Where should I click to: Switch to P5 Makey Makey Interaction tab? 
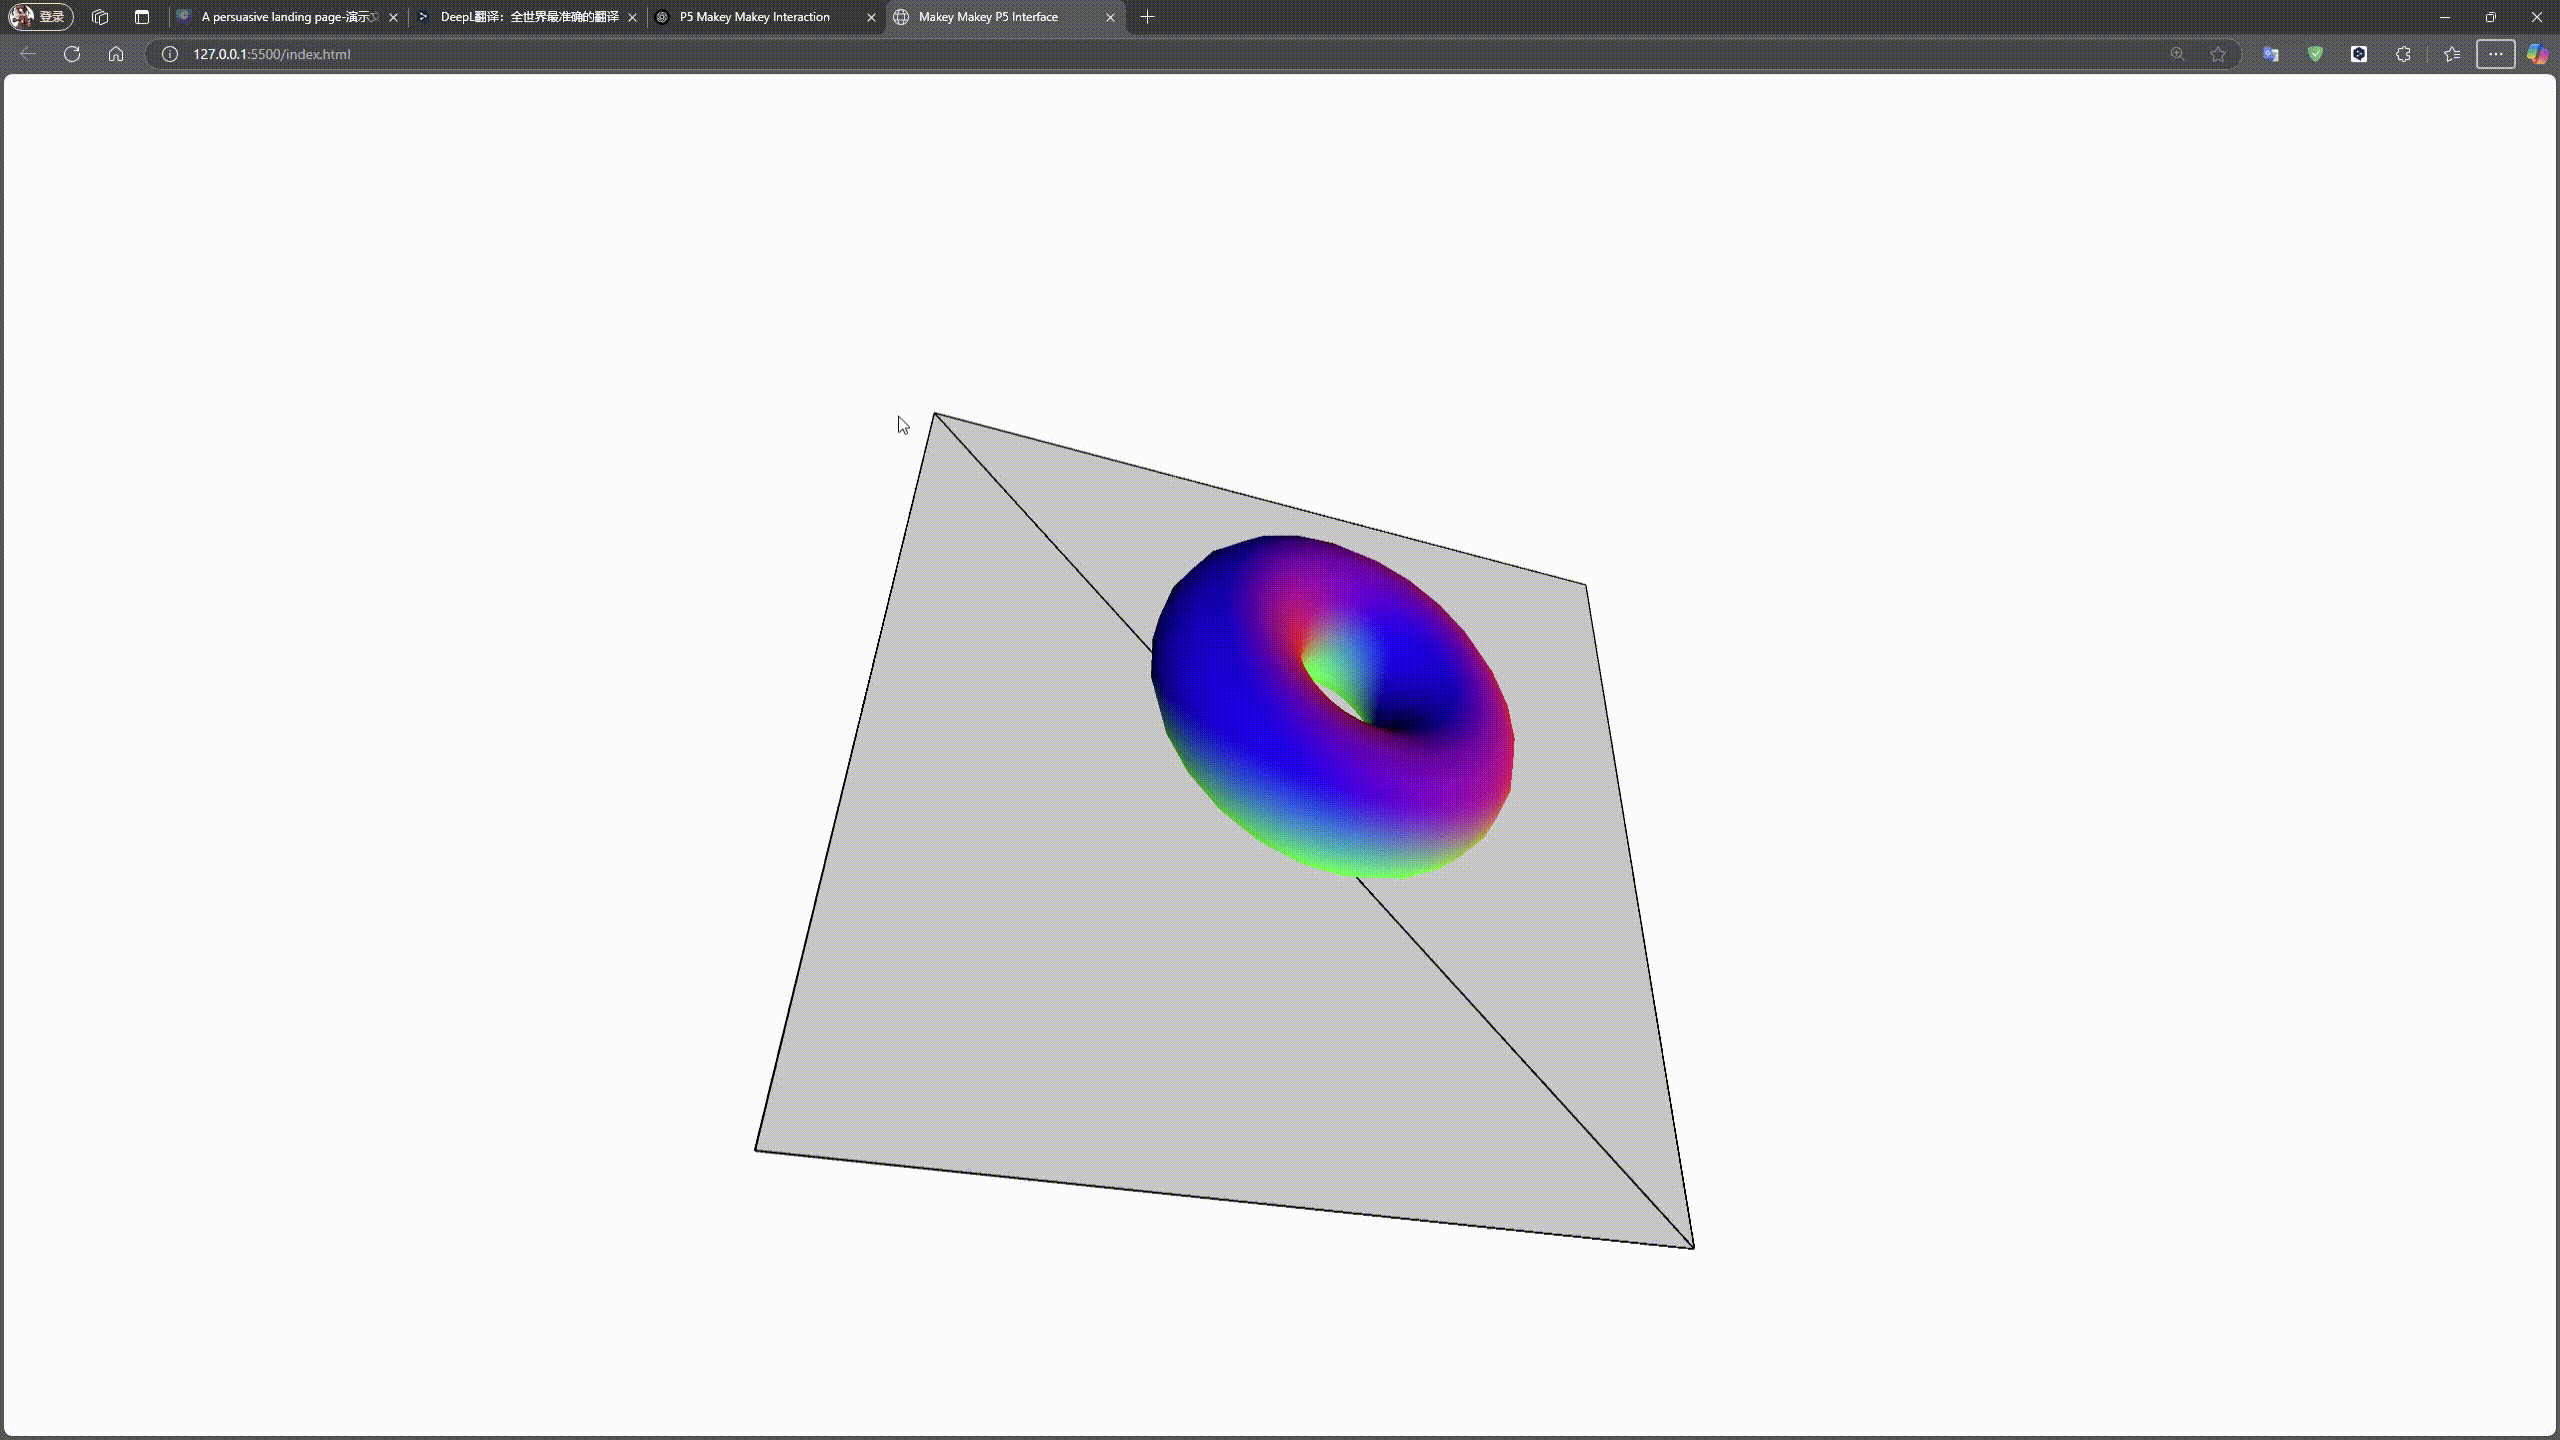tap(755, 17)
